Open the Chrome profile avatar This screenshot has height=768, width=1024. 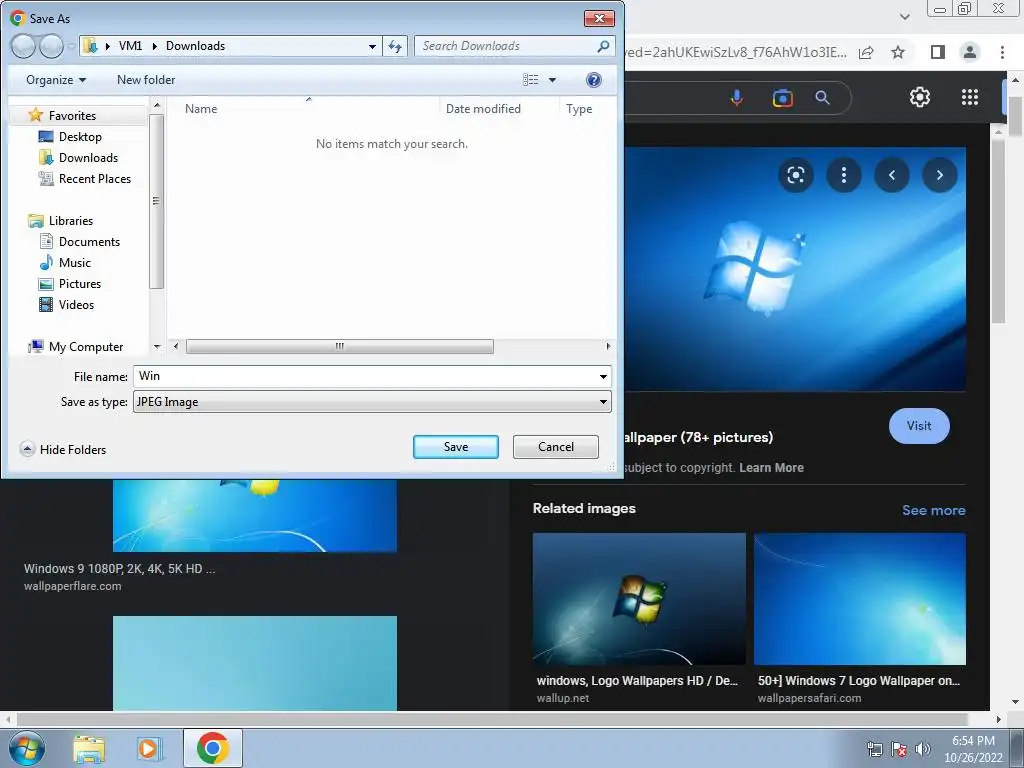point(970,52)
